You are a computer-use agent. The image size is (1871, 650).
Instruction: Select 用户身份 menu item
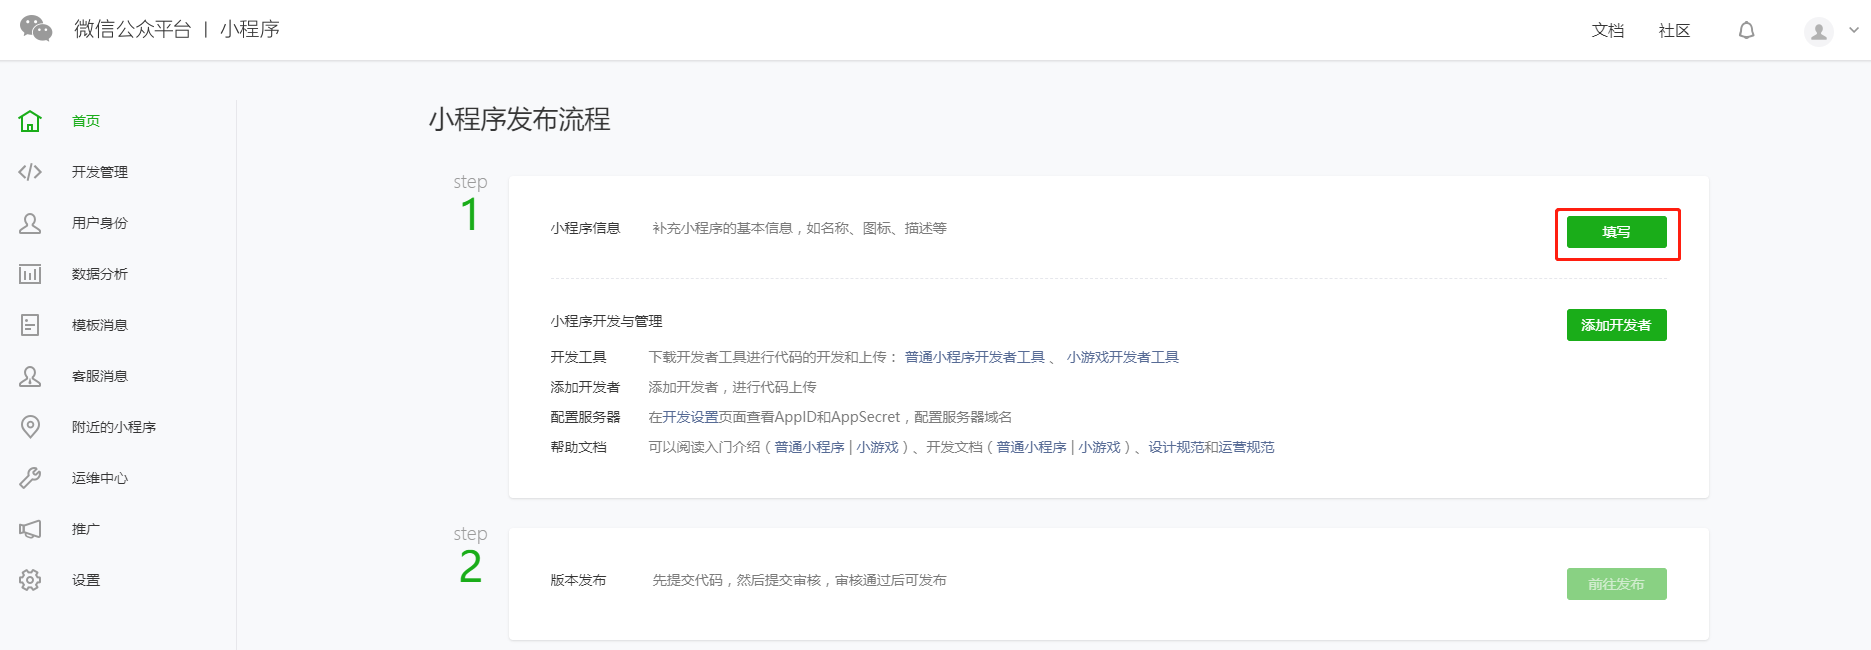click(100, 223)
